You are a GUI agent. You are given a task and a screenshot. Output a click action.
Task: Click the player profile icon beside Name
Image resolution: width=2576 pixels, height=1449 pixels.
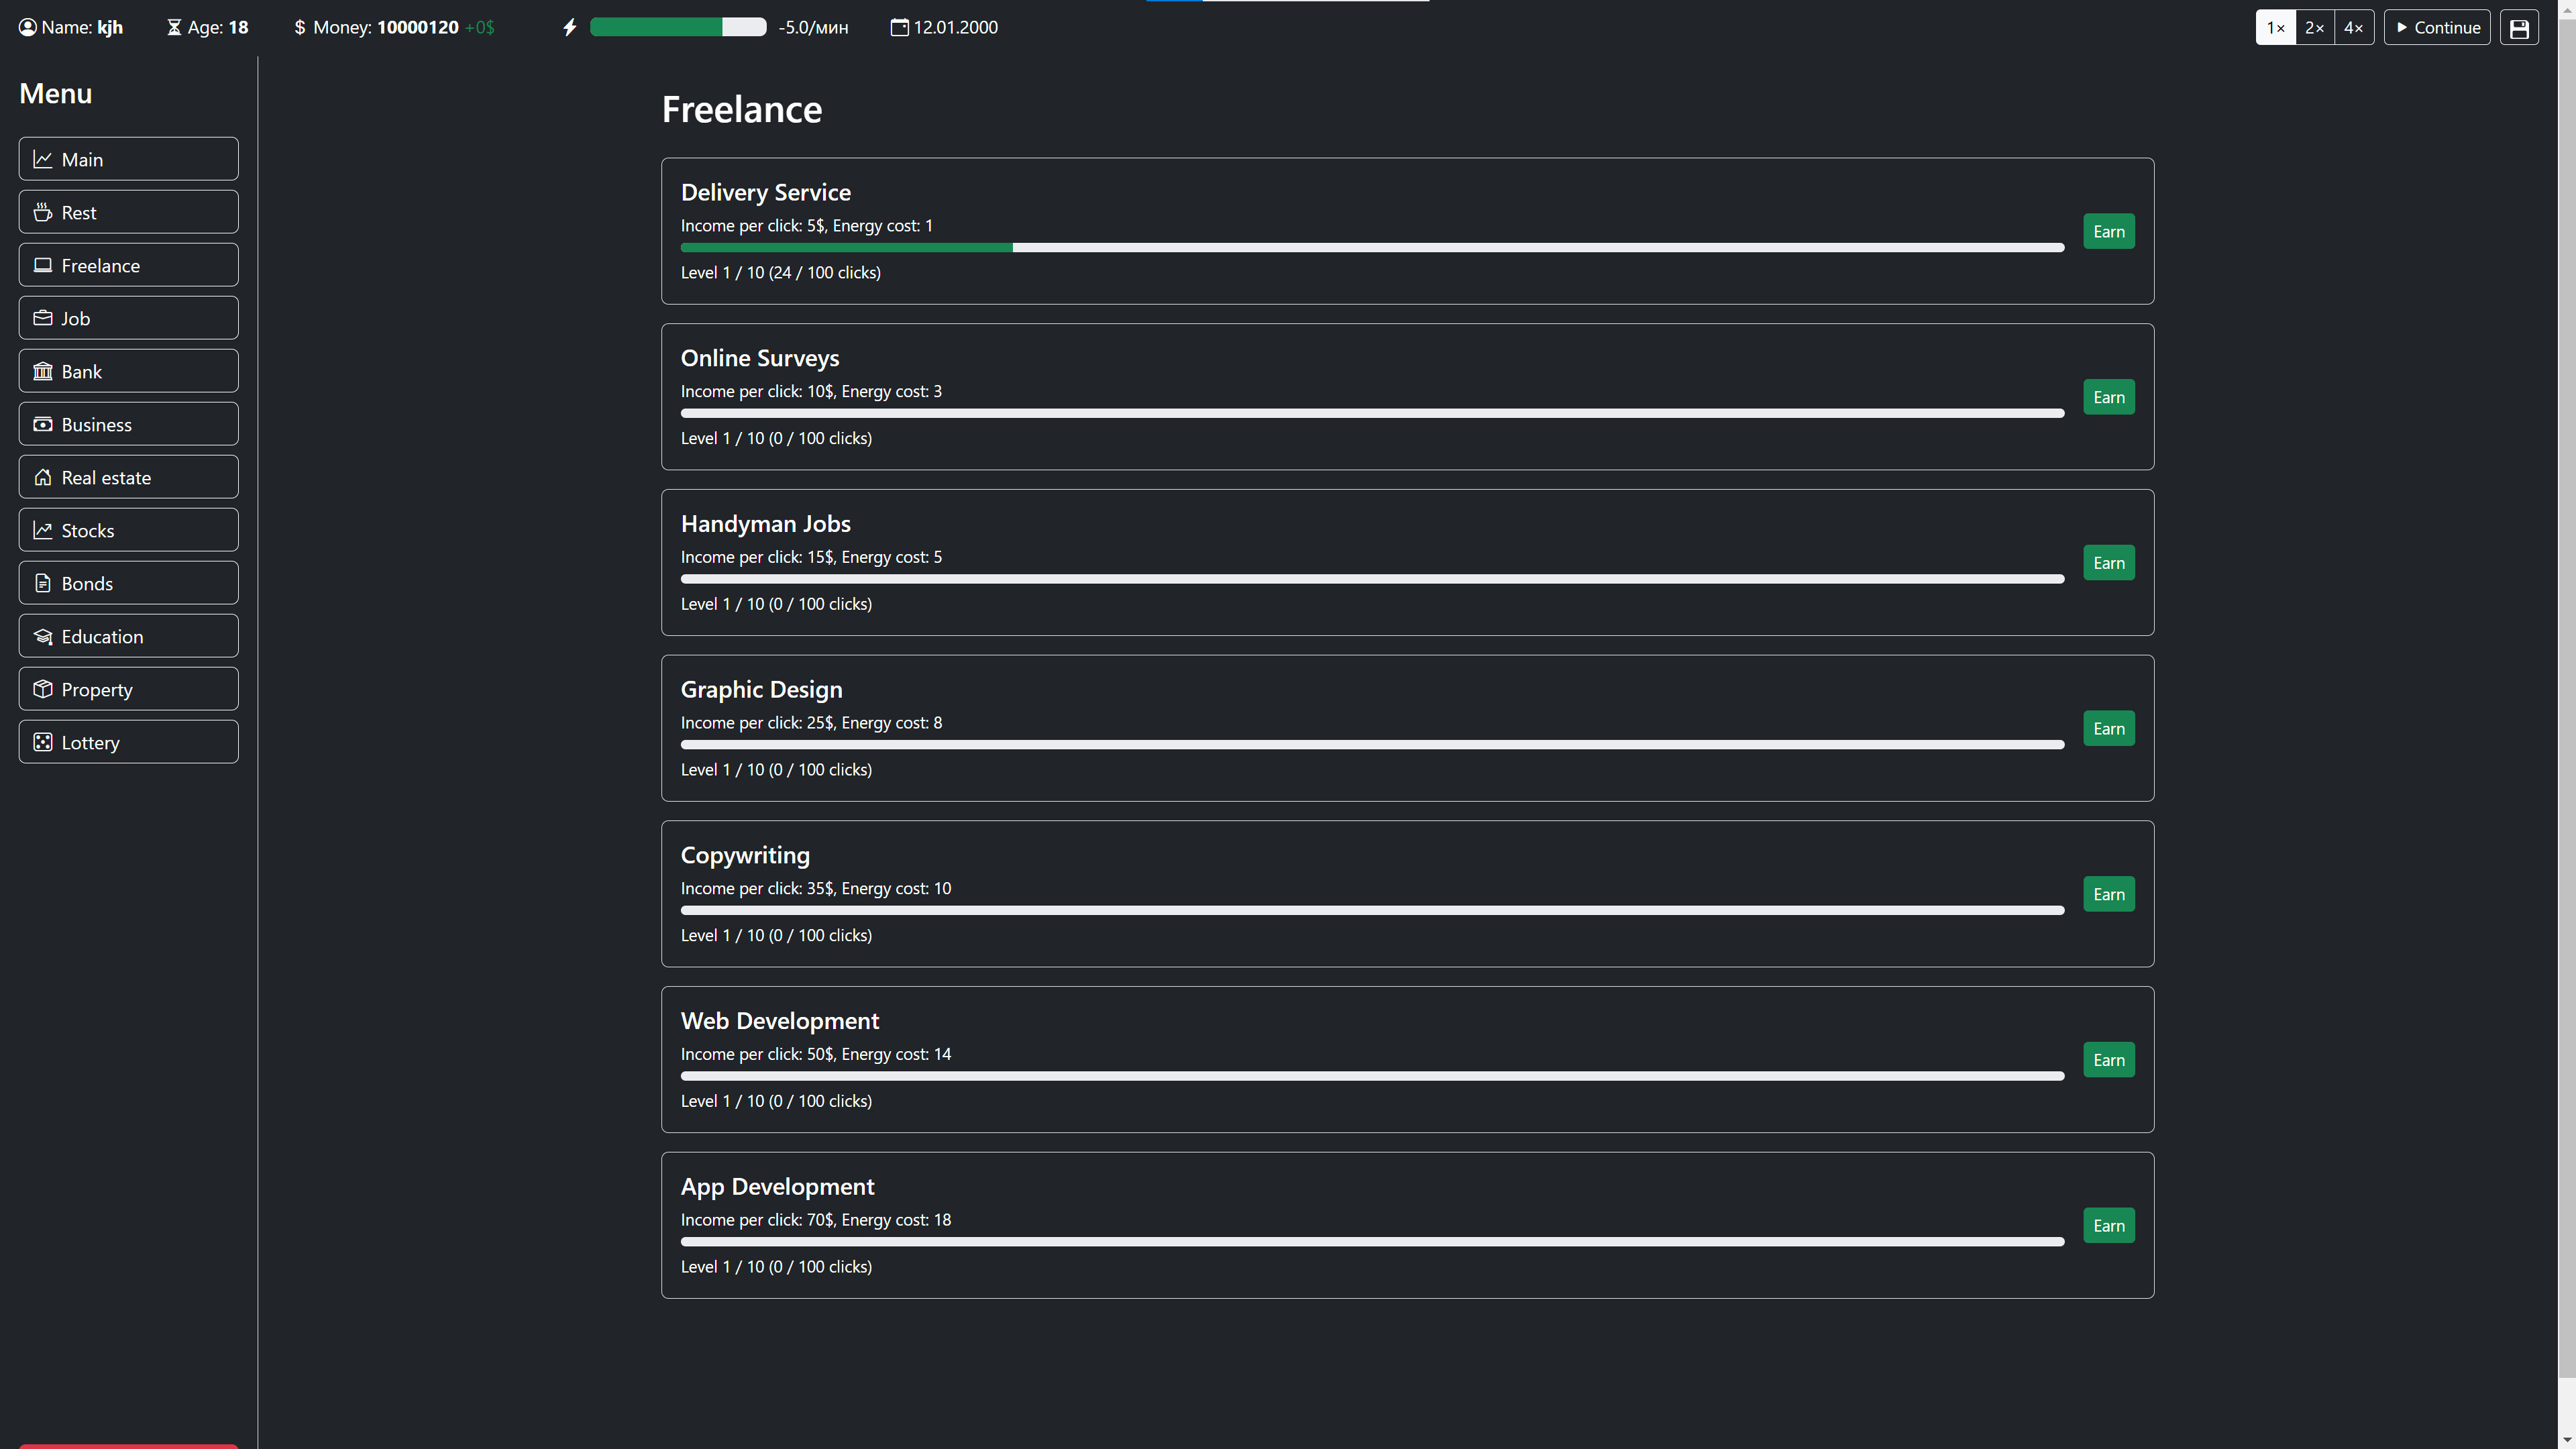28,27
